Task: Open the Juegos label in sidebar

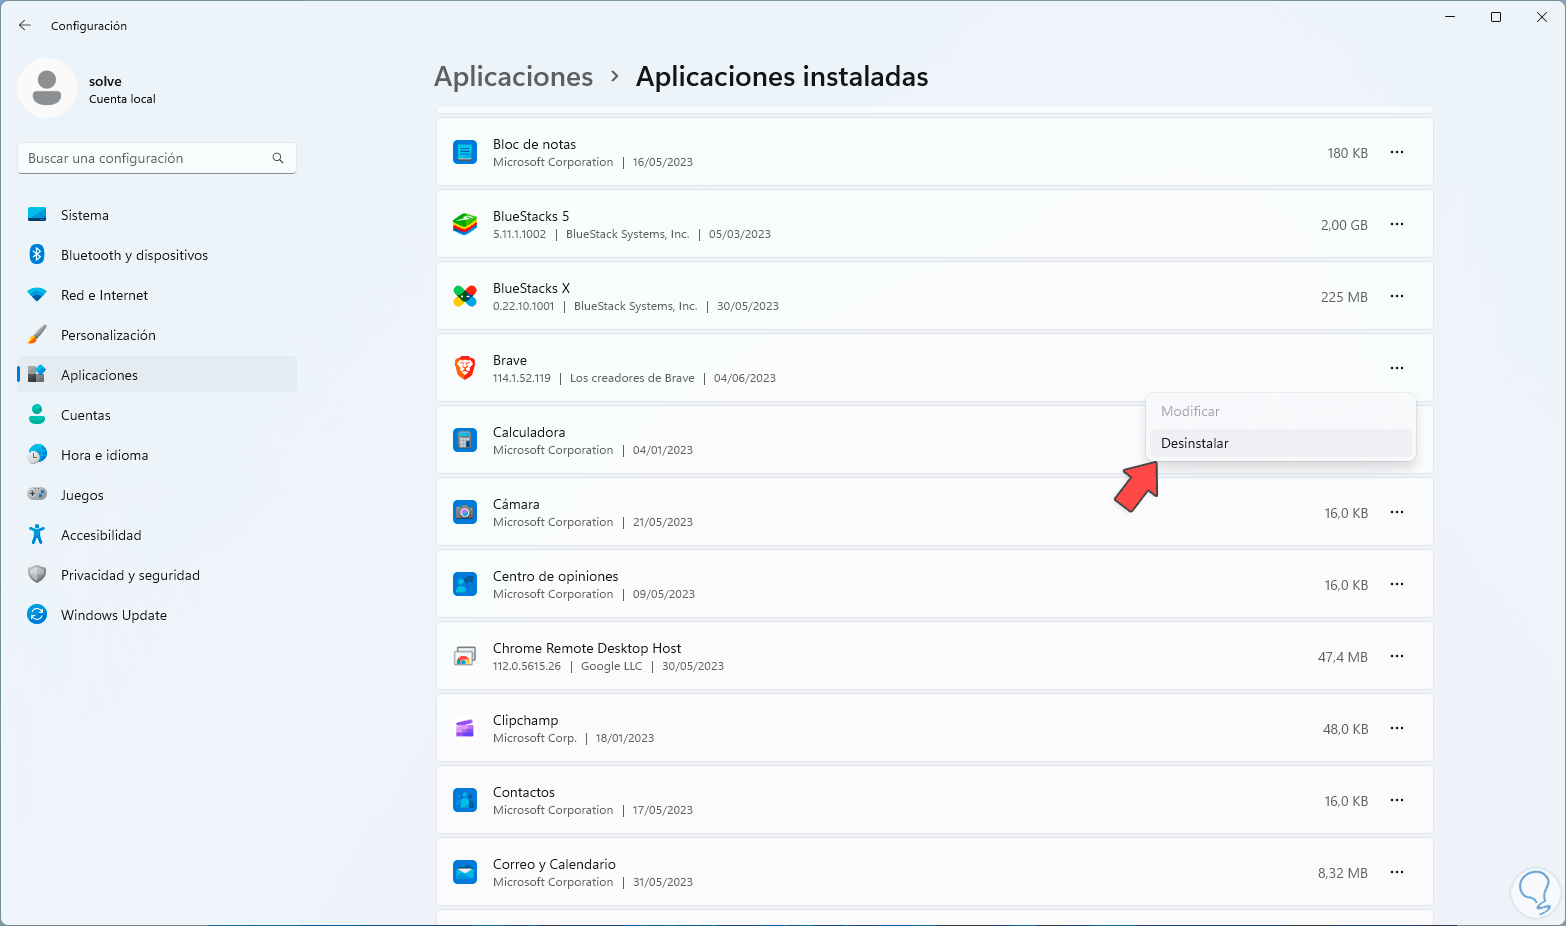Action: [82, 495]
